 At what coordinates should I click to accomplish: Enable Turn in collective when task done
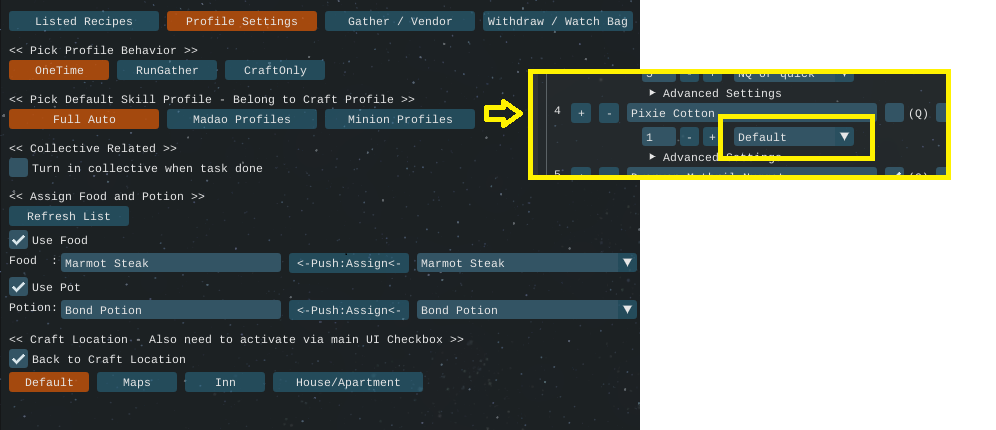point(18,168)
